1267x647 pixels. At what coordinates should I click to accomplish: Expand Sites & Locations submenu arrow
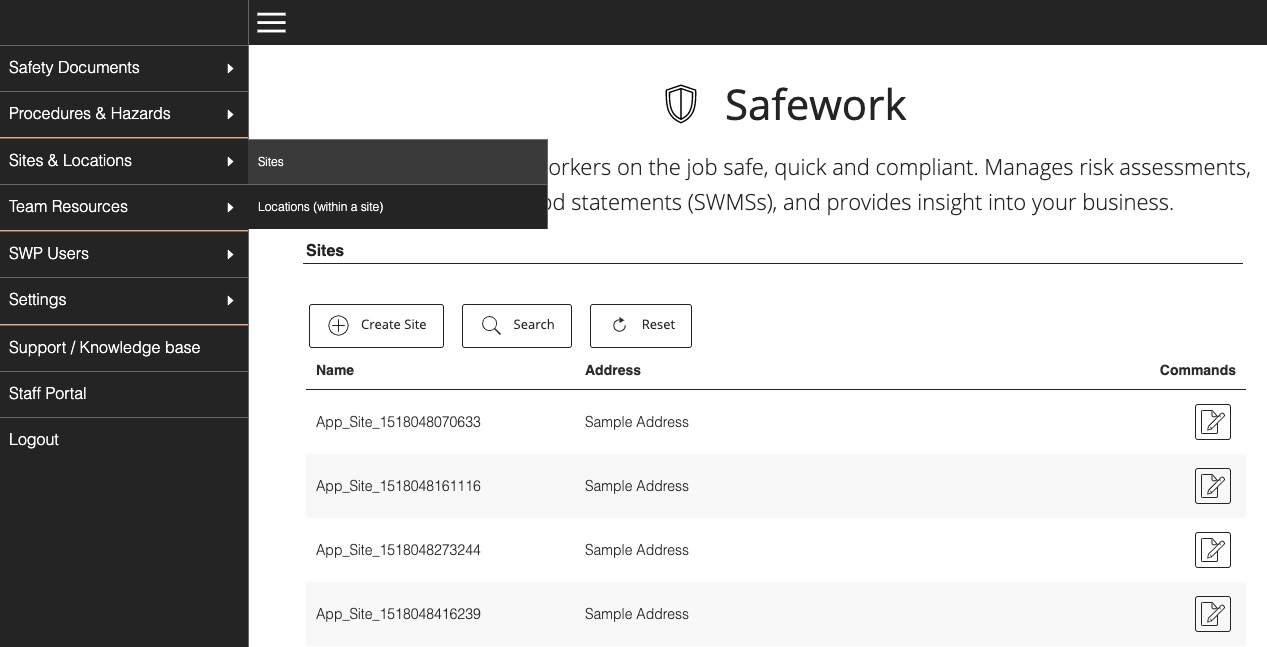click(230, 161)
